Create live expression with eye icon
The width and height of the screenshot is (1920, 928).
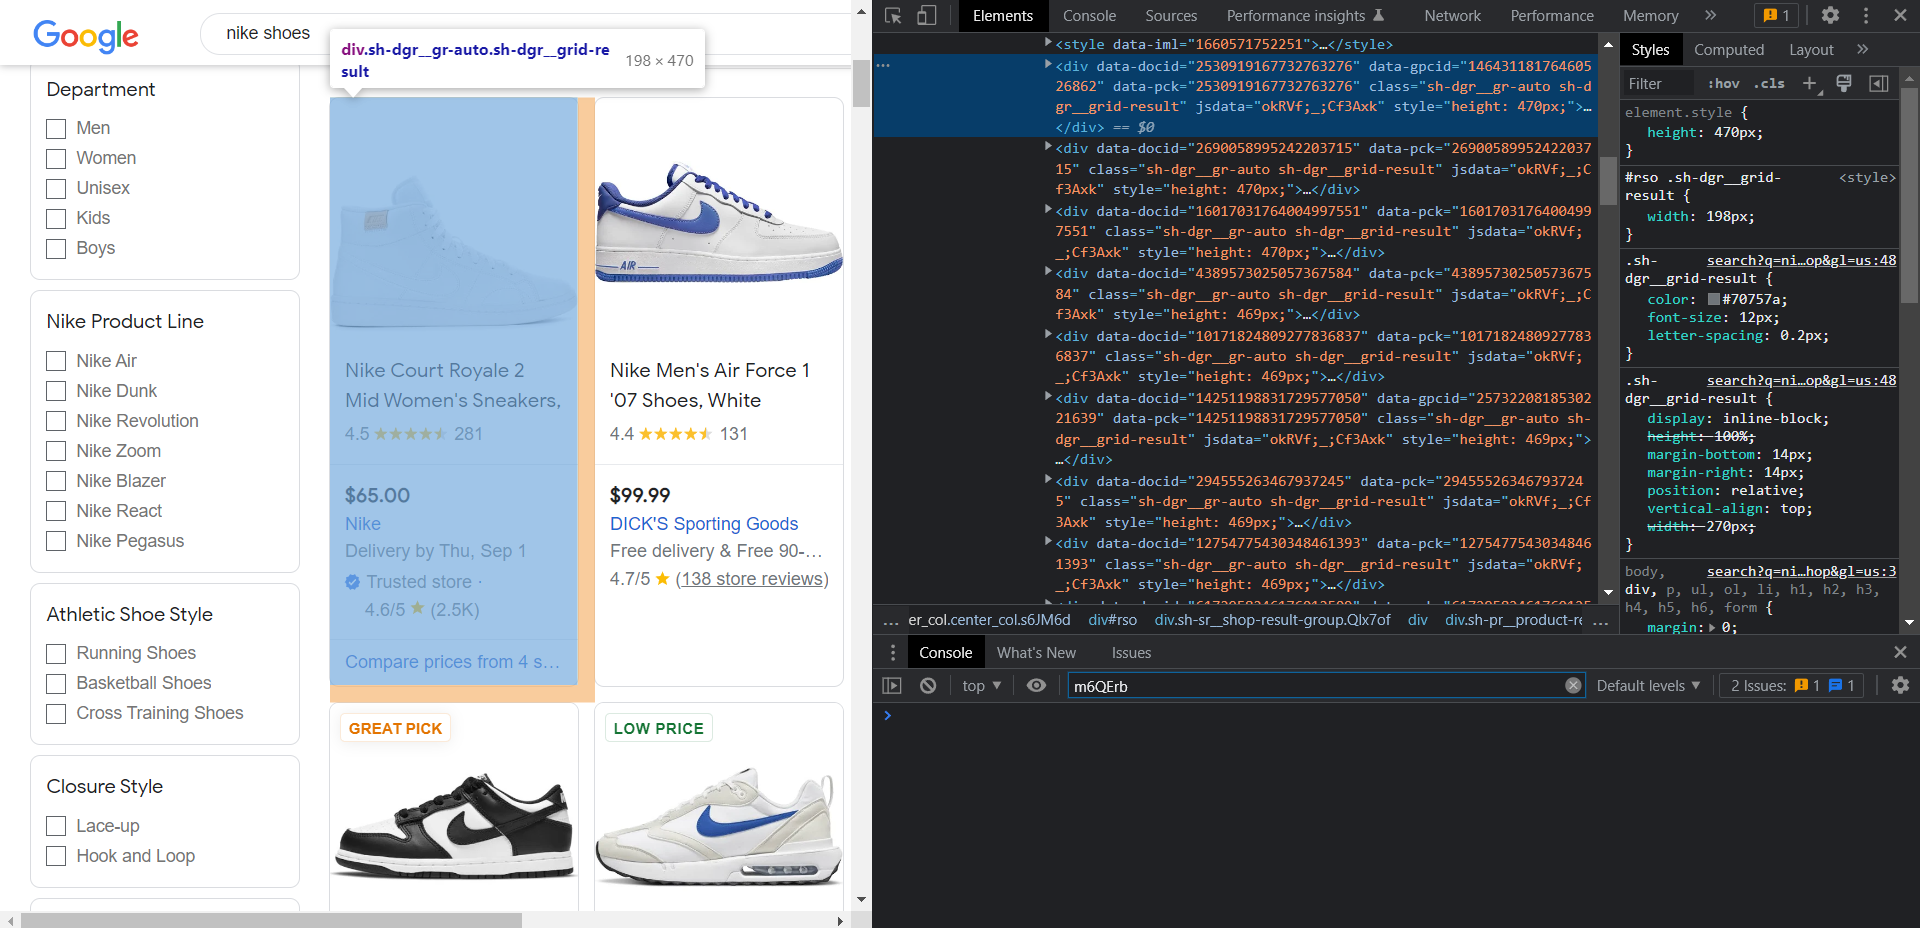tap(1036, 685)
